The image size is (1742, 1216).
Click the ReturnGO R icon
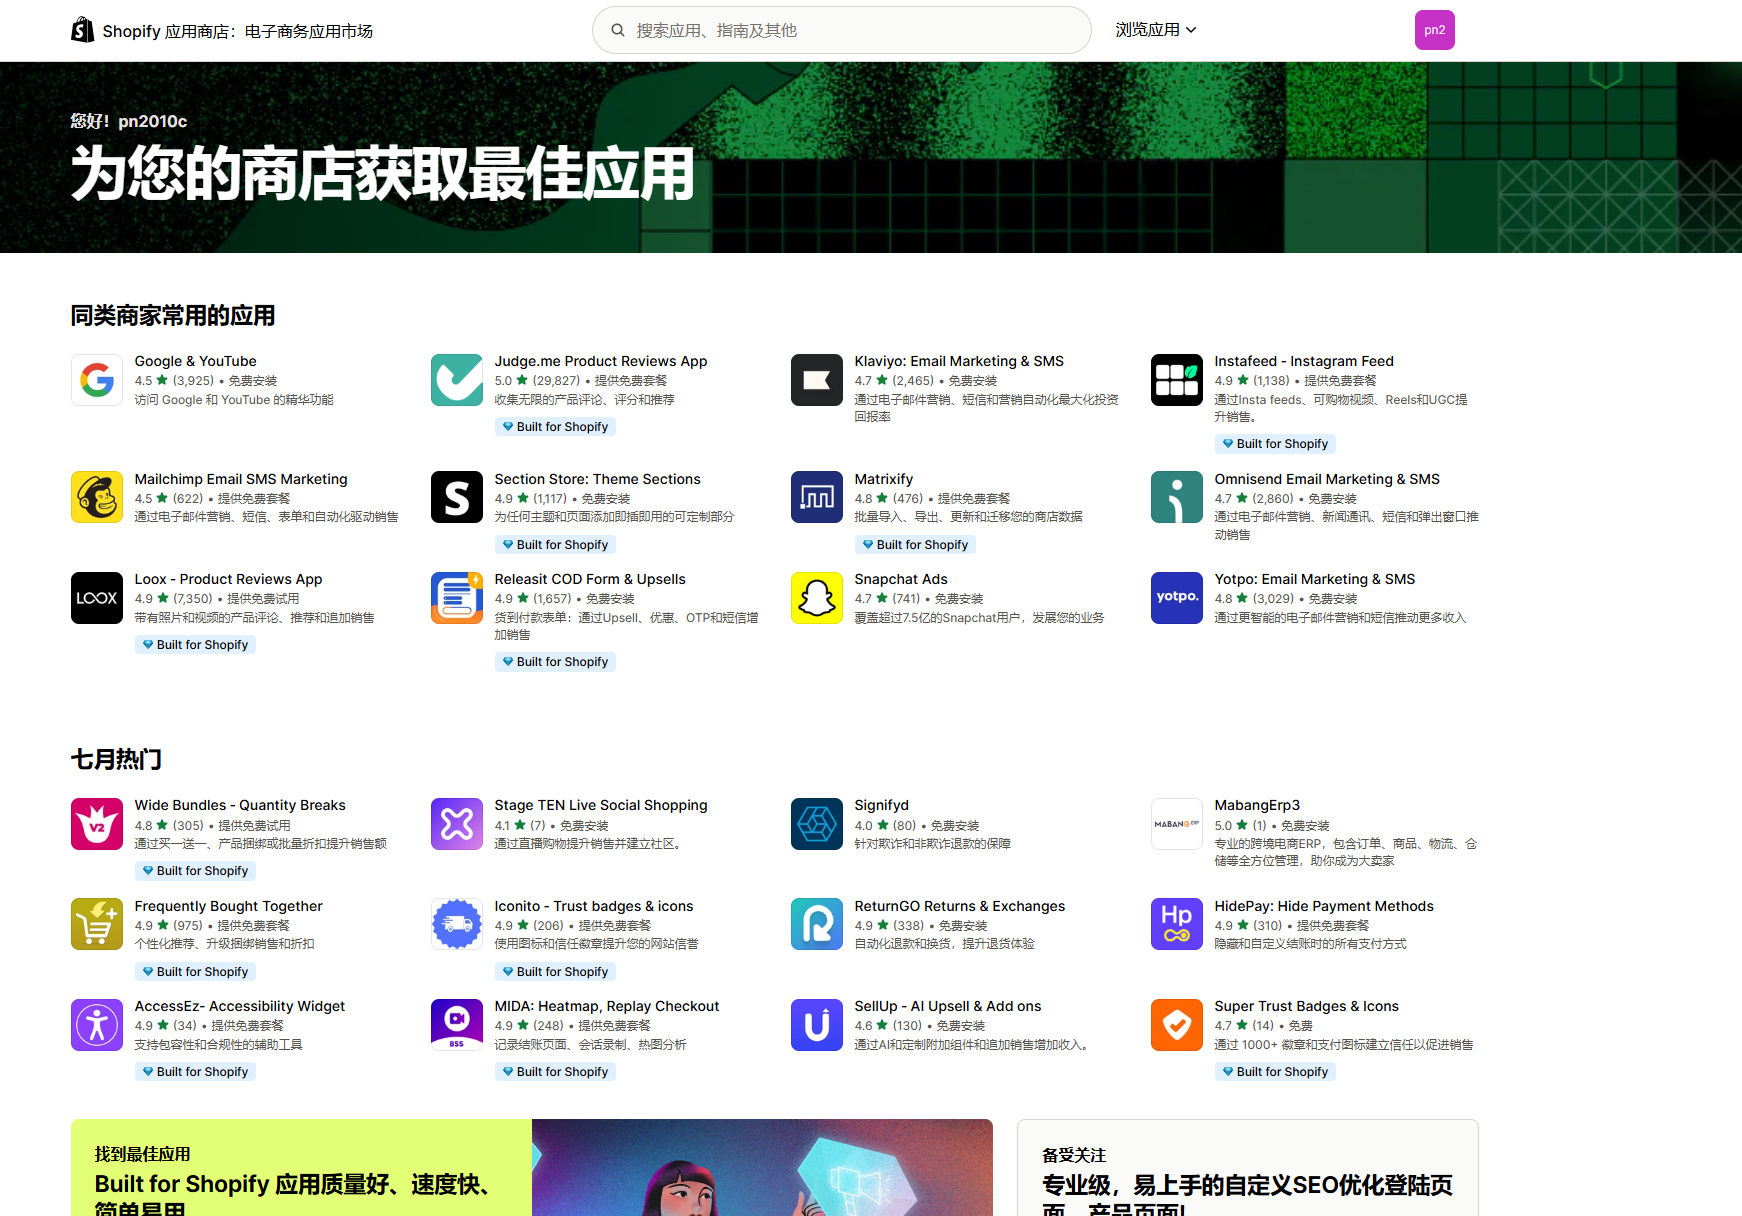click(817, 924)
